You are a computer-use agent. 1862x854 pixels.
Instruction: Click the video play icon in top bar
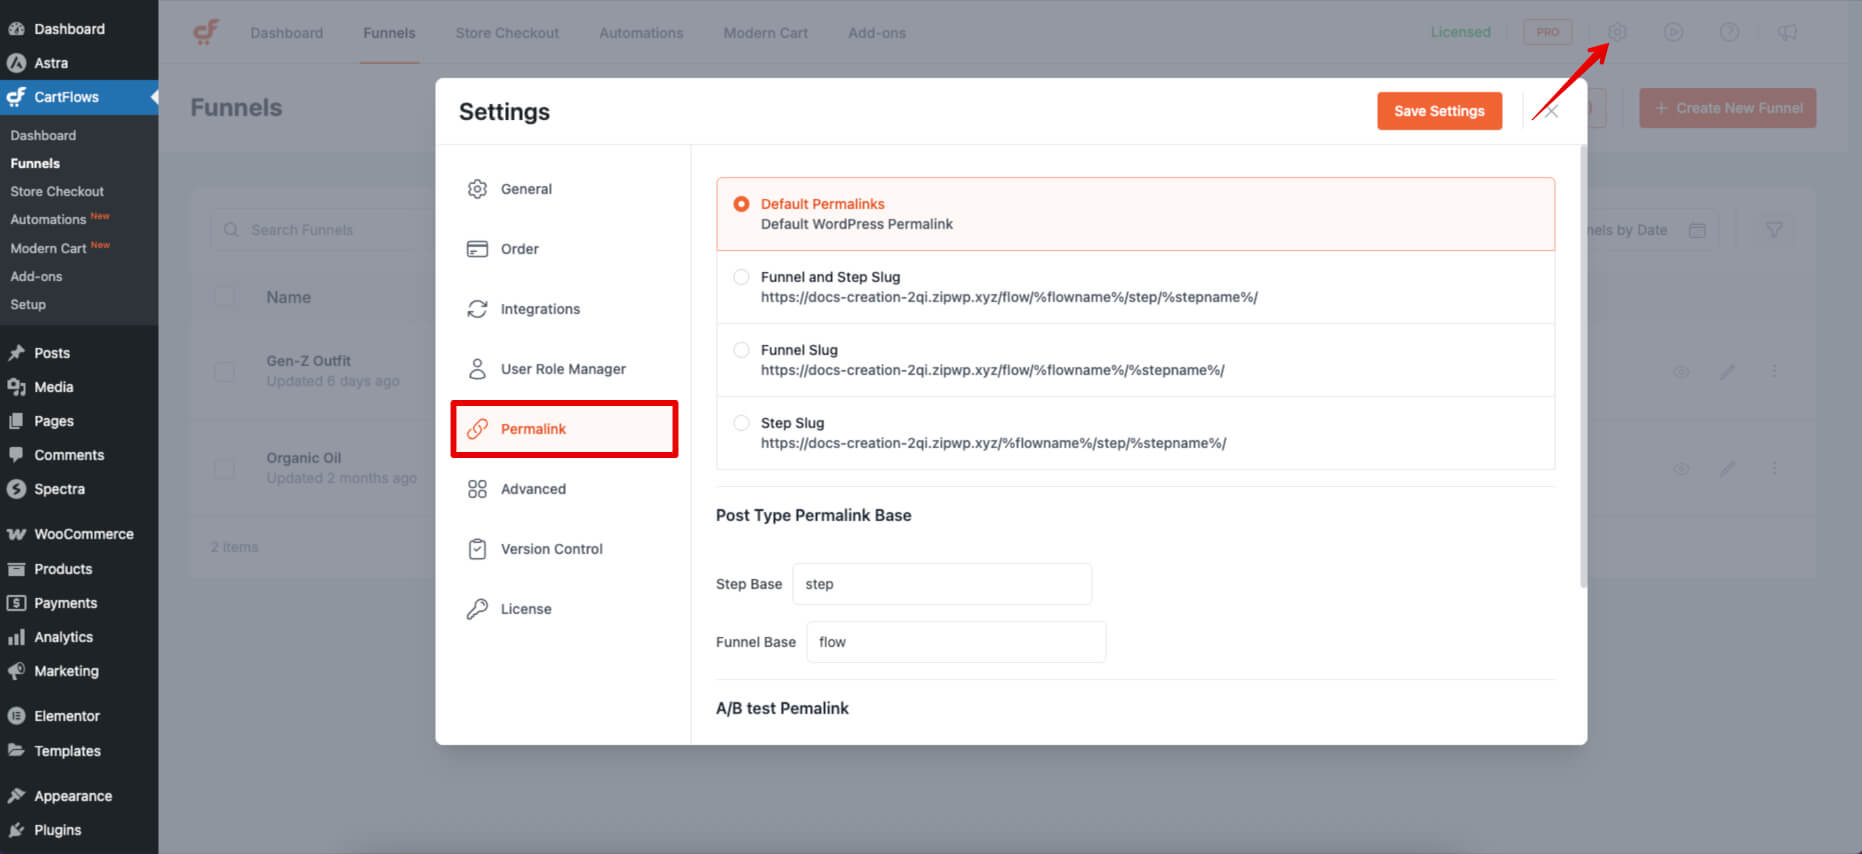pos(1673,32)
